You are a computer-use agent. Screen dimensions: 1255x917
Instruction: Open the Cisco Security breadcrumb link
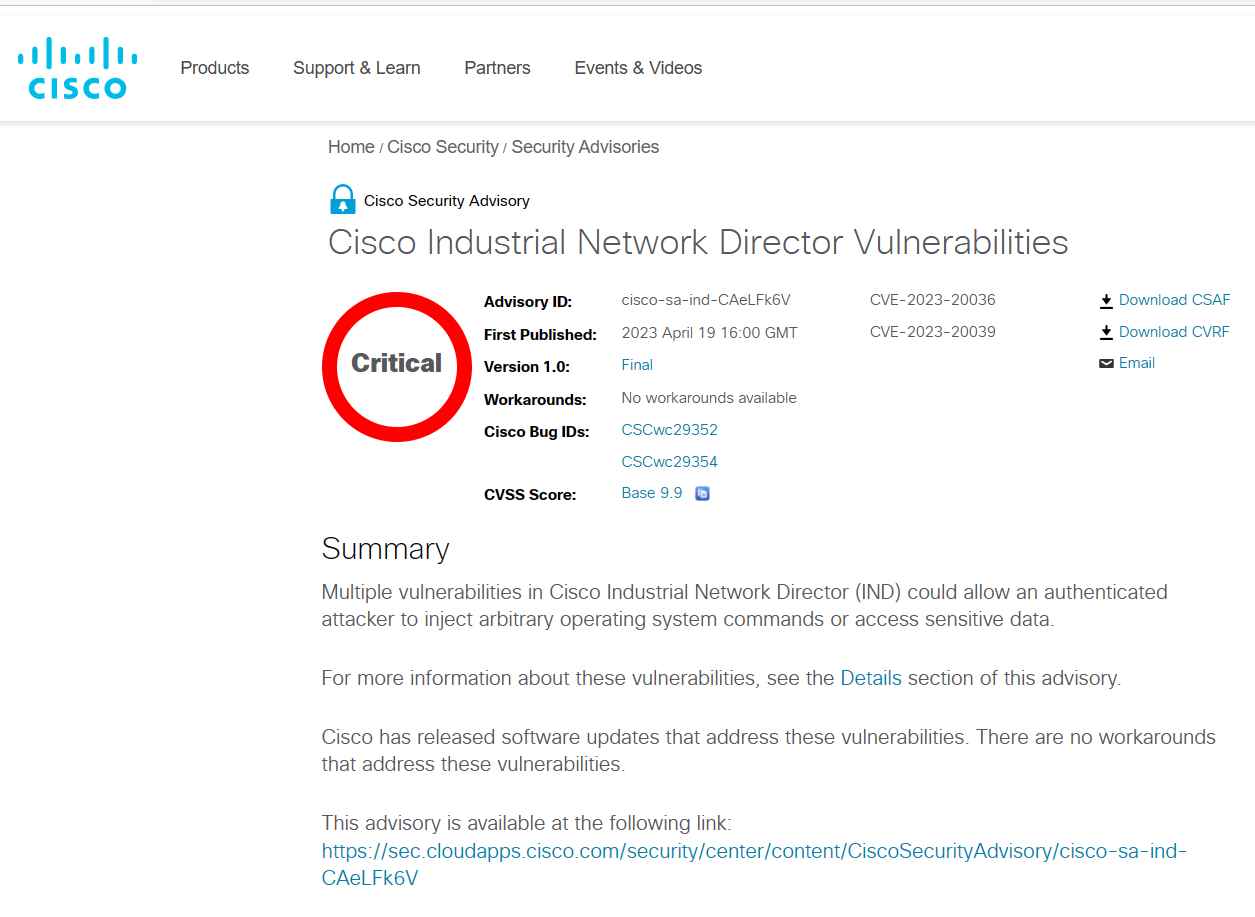point(443,147)
